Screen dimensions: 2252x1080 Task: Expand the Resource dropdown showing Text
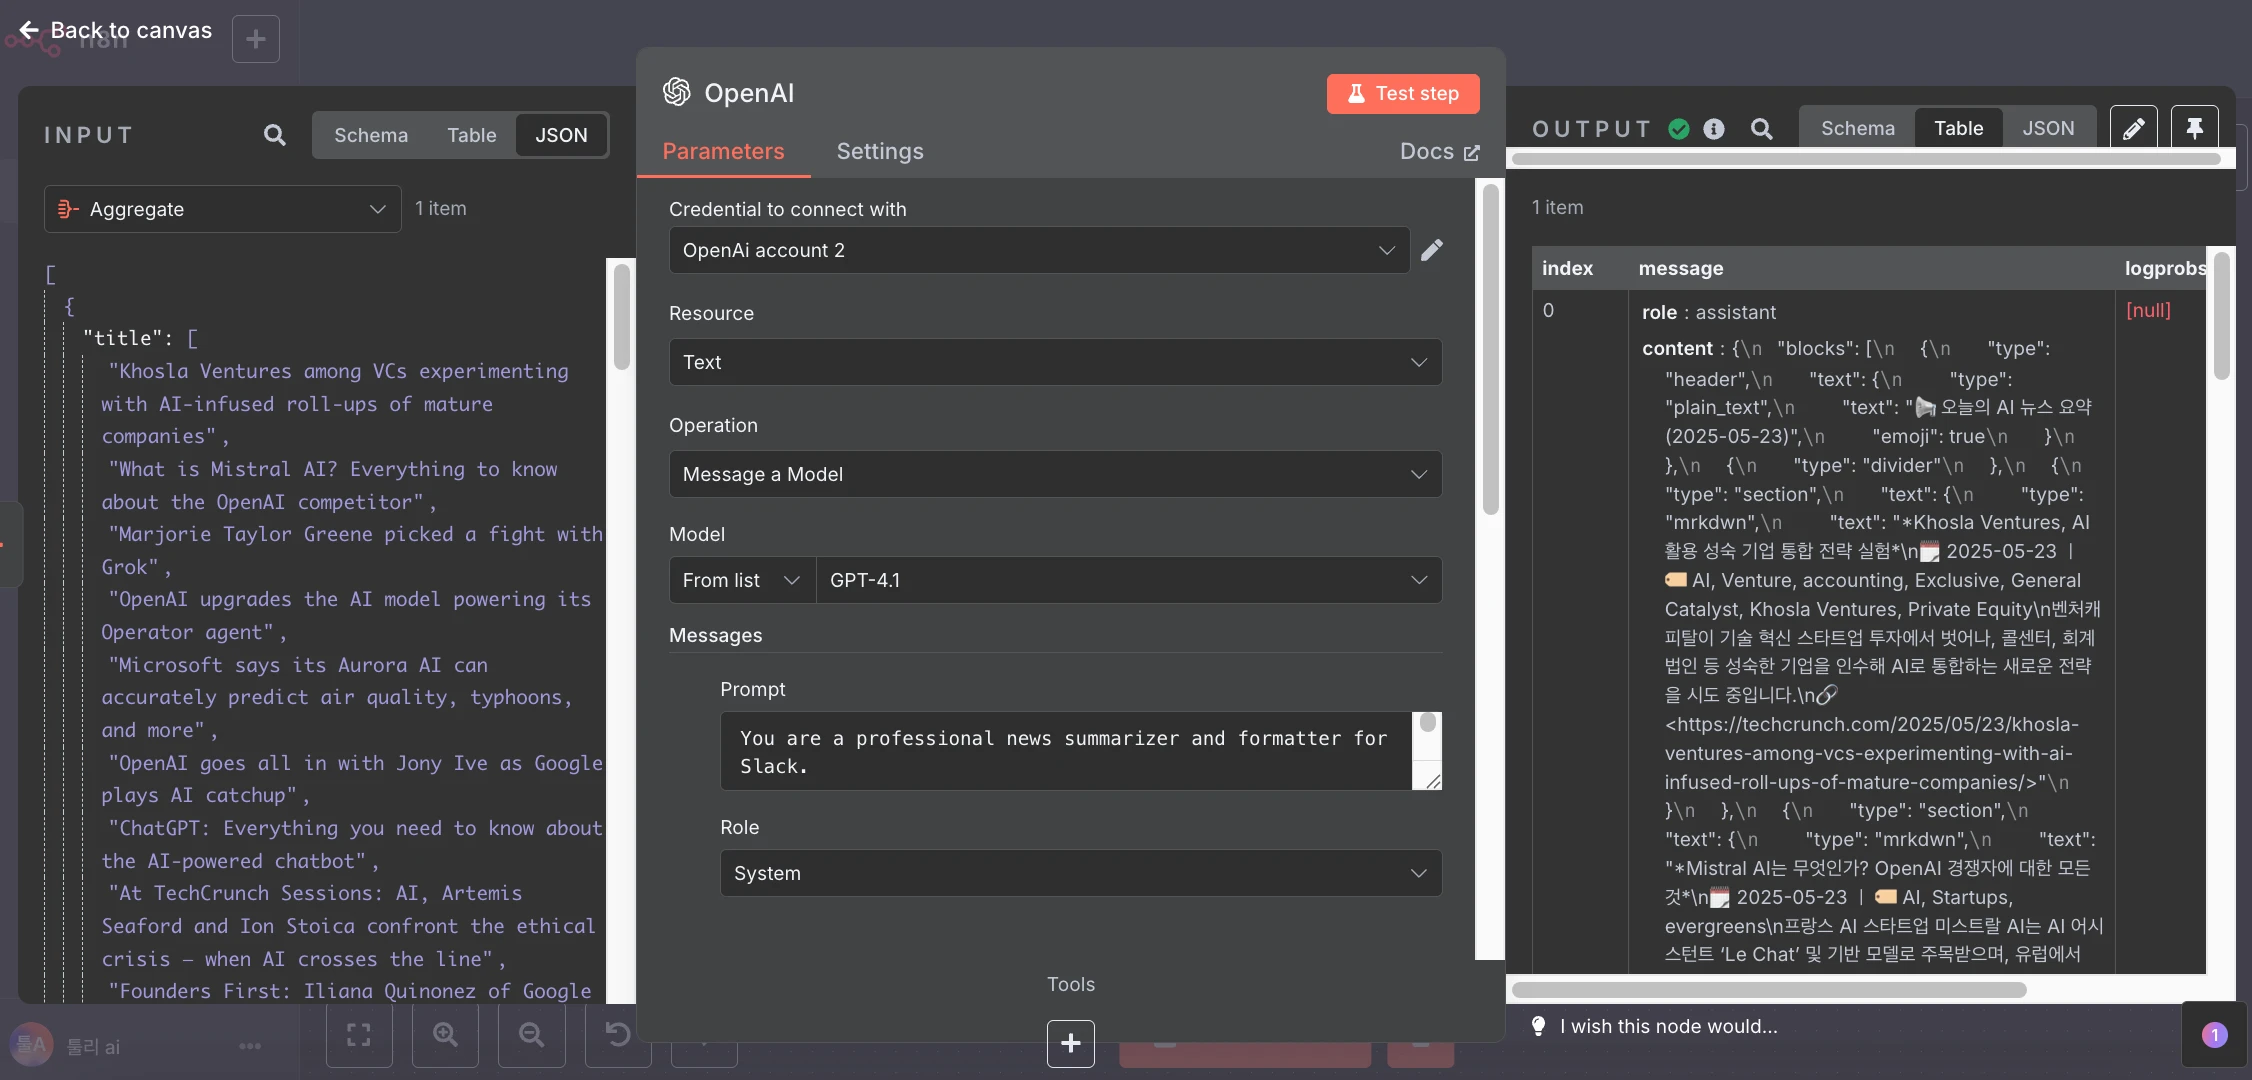(x=1055, y=362)
